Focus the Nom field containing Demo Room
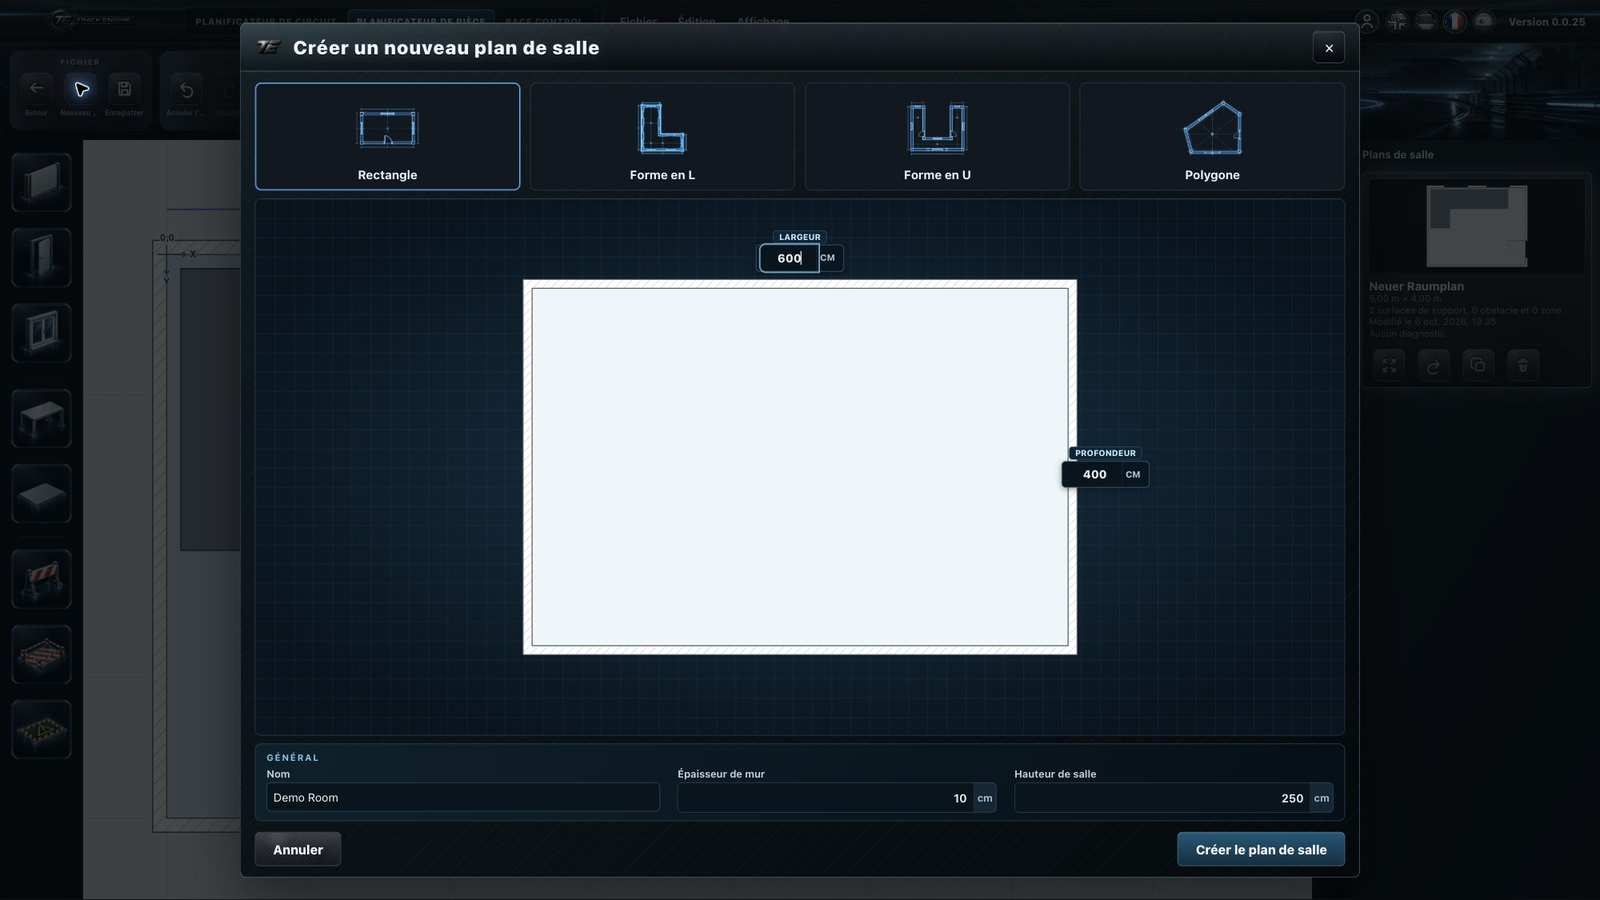1600x900 pixels. pos(463,797)
